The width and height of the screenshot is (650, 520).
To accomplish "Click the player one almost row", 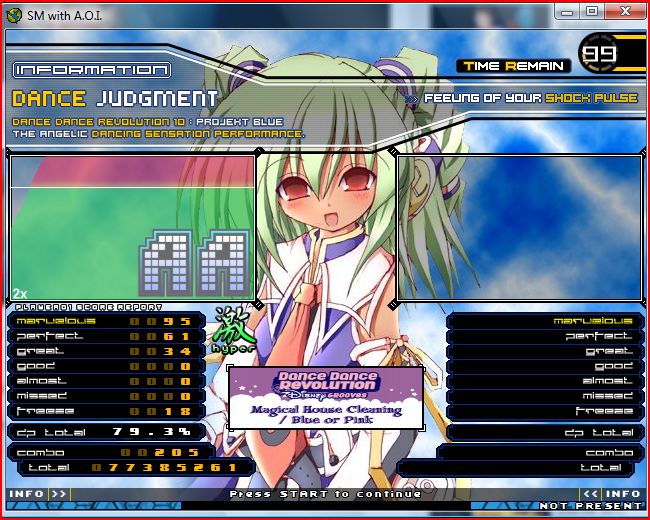I will 106,381.
